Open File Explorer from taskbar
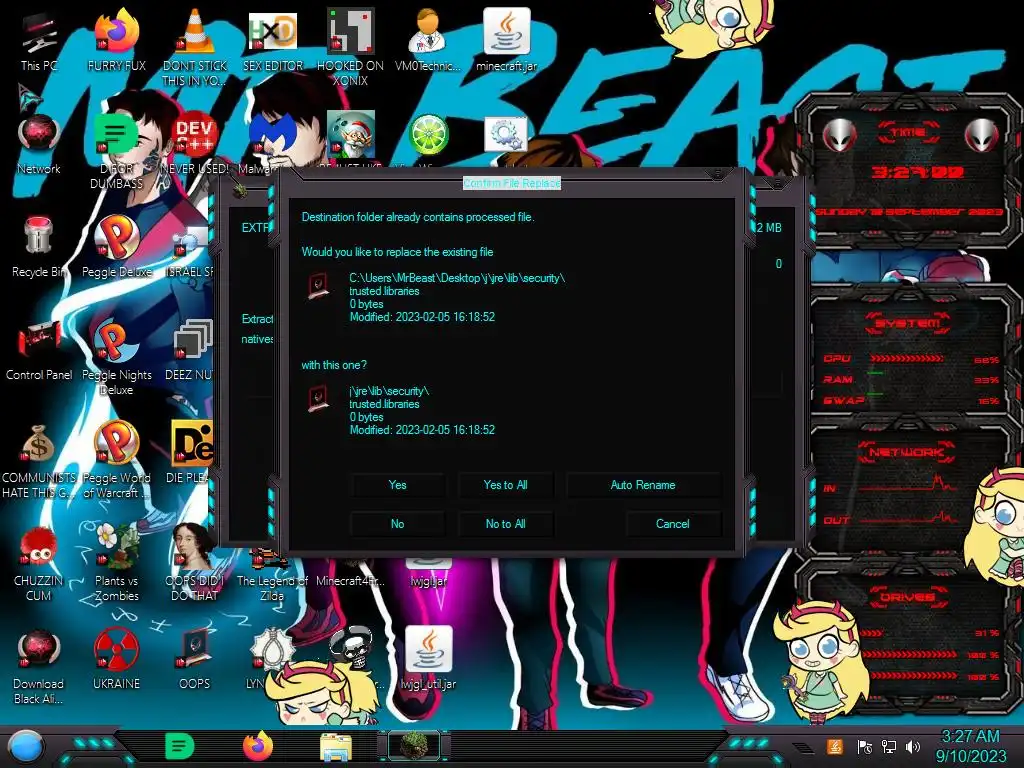The width and height of the screenshot is (1024, 768). [x=336, y=747]
